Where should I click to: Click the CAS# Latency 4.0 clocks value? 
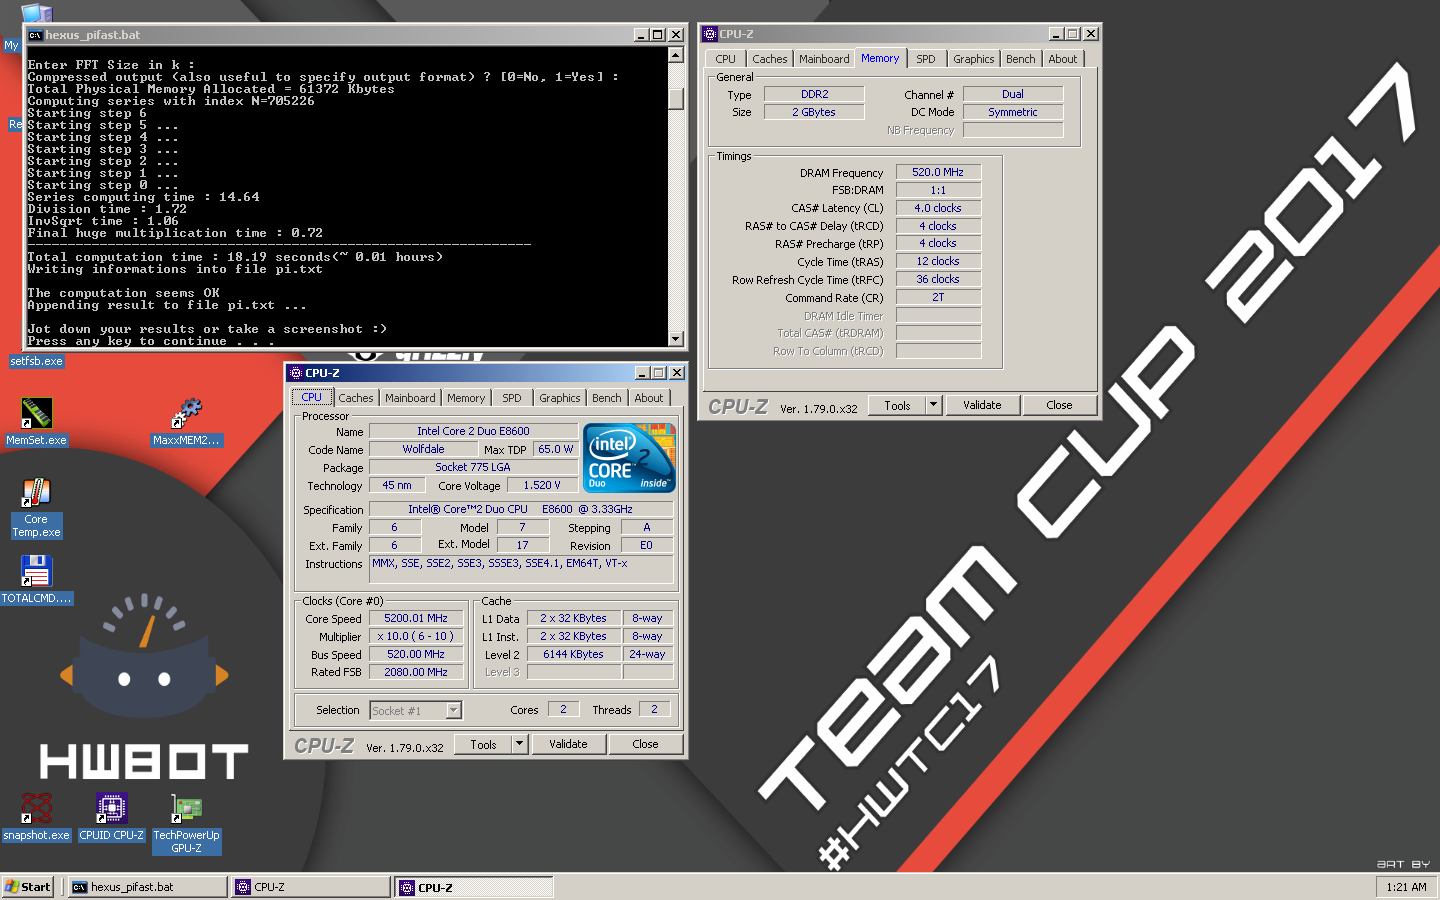[938, 208]
